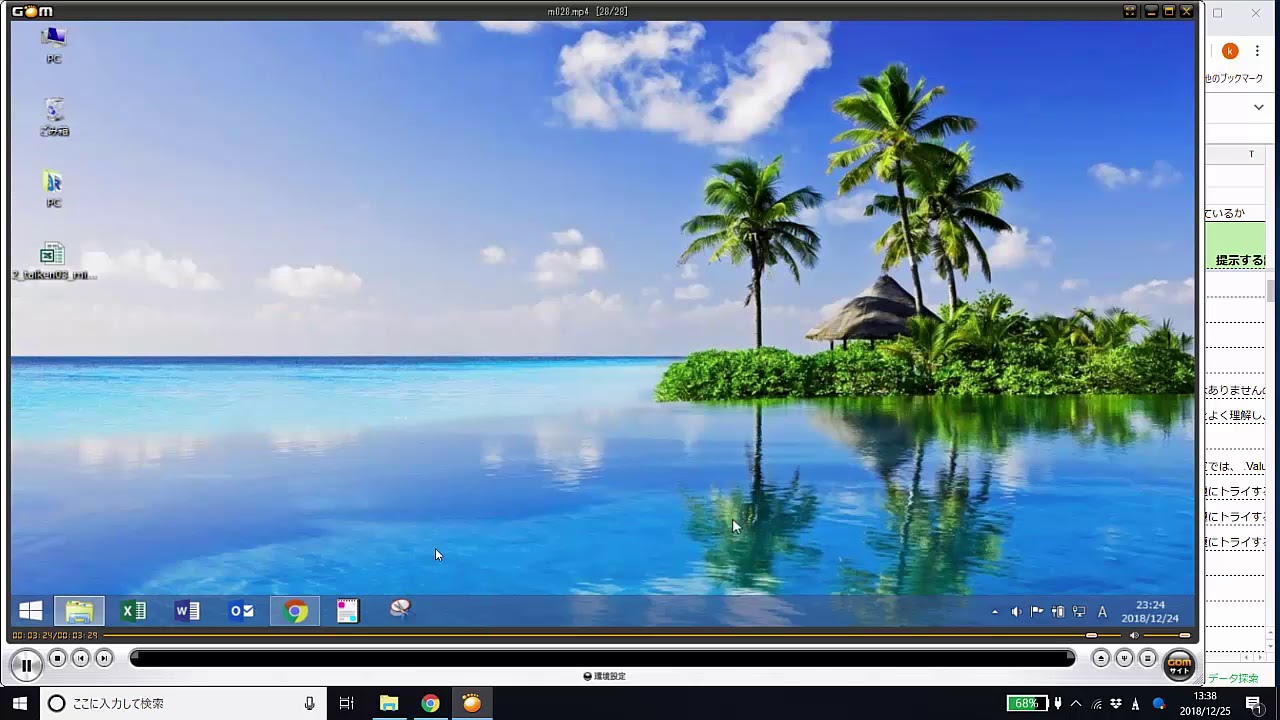Open the GOM Player playlist panel

click(1147, 658)
